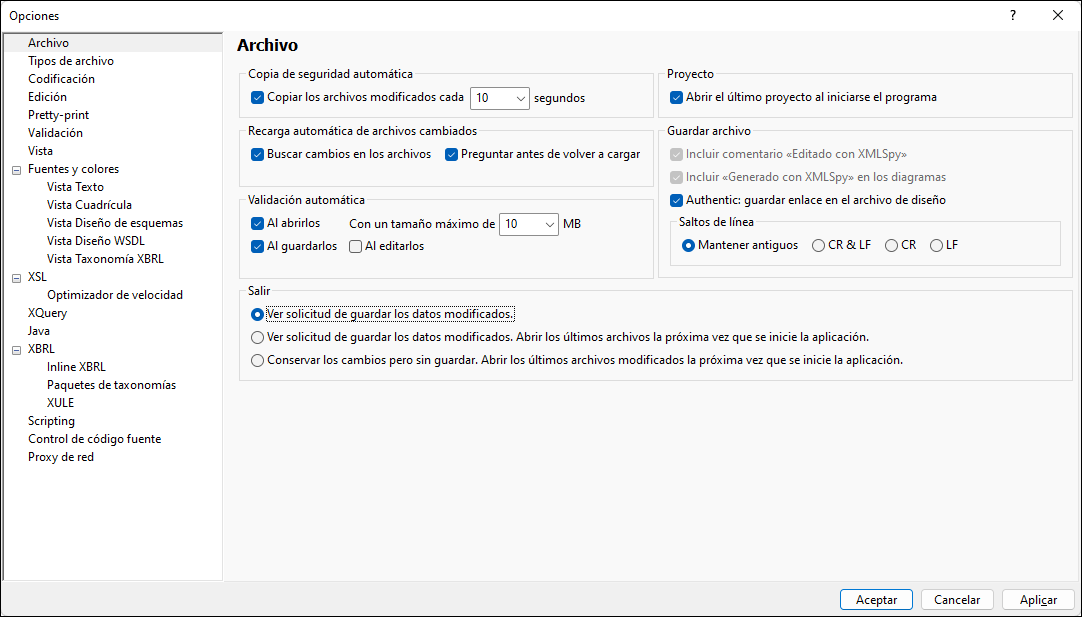1082x617 pixels.
Task: Click the Cancelar button
Action: point(957,600)
